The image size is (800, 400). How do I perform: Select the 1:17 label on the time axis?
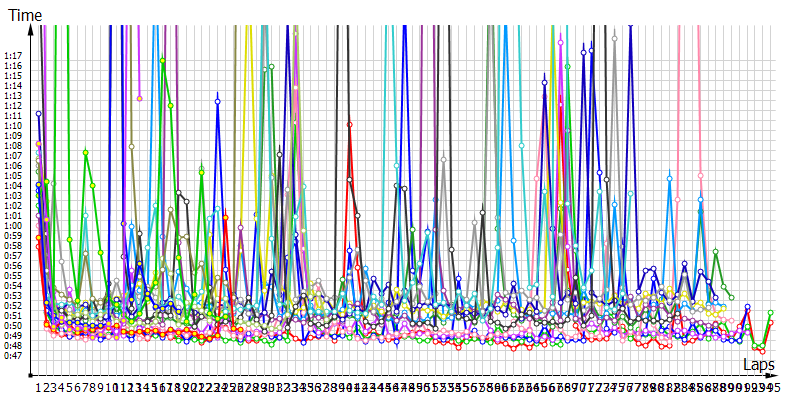point(13,56)
